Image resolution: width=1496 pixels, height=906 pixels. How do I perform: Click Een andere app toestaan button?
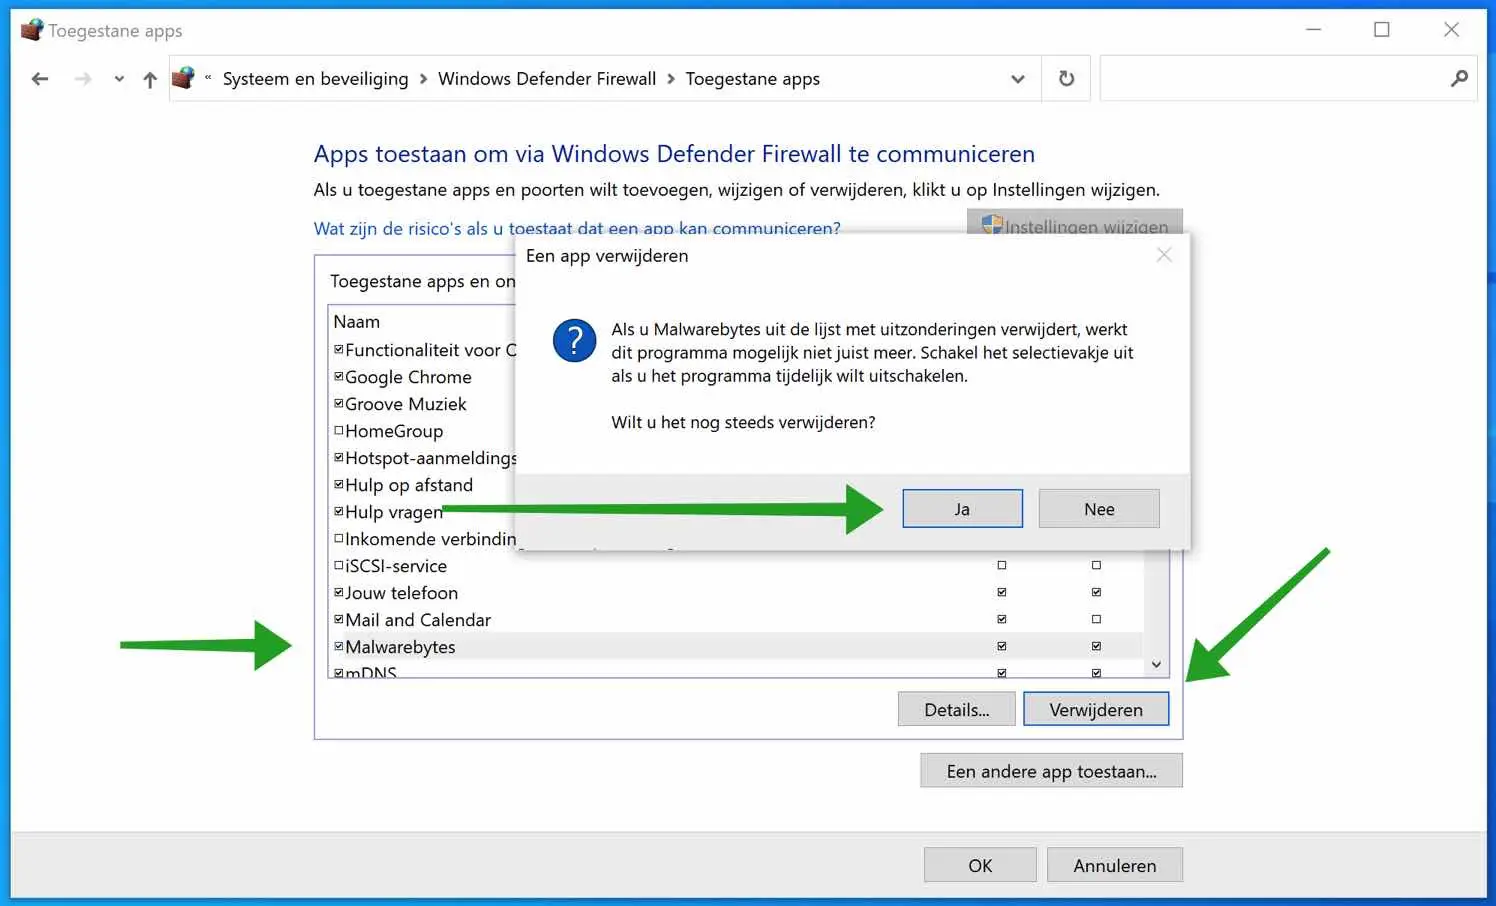pyautogui.click(x=1051, y=771)
